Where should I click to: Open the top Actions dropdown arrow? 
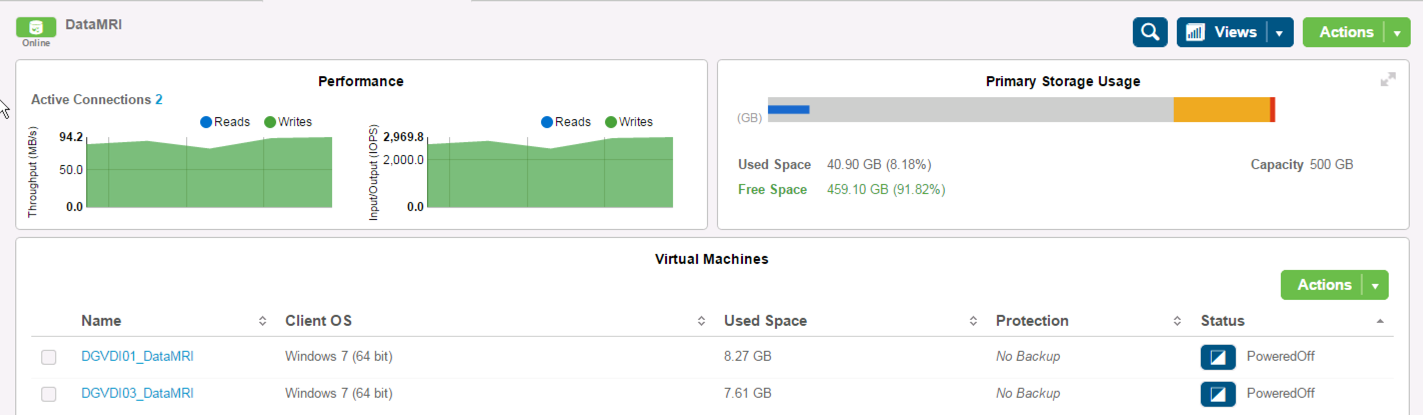coord(1397,33)
